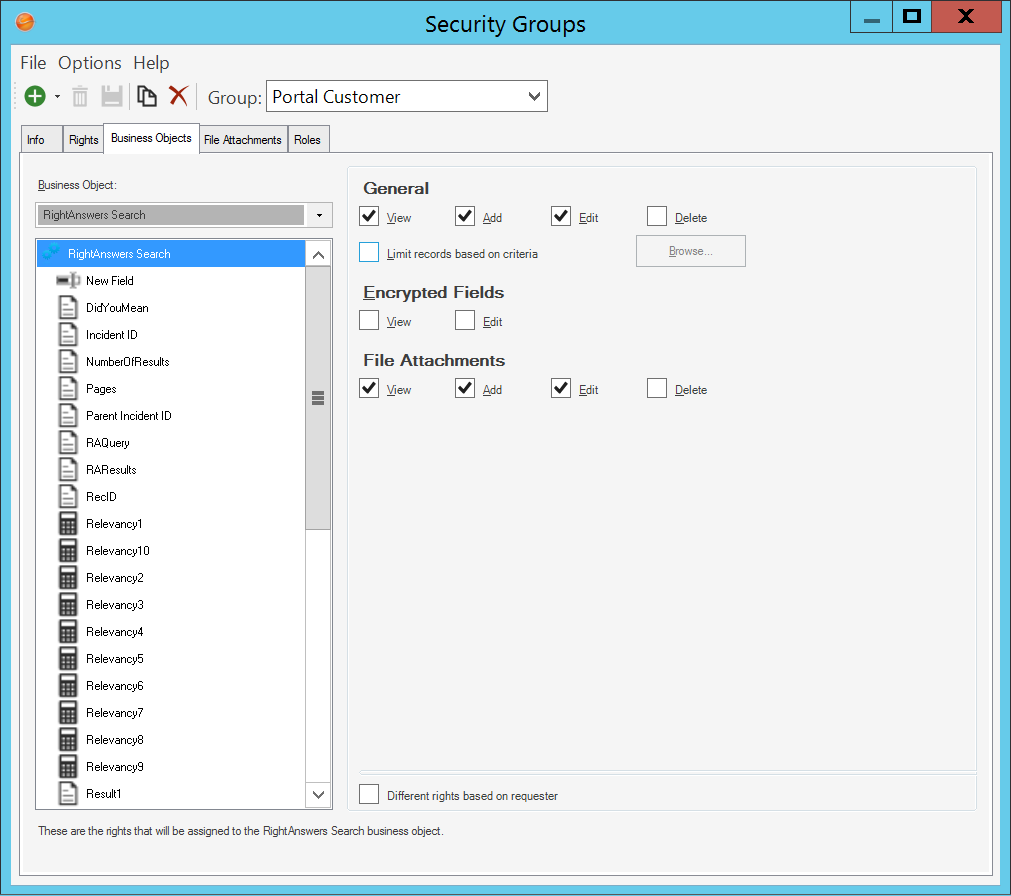Open dropdown arrow beside the add icon
The image size is (1011, 896).
(x=57, y=97)
